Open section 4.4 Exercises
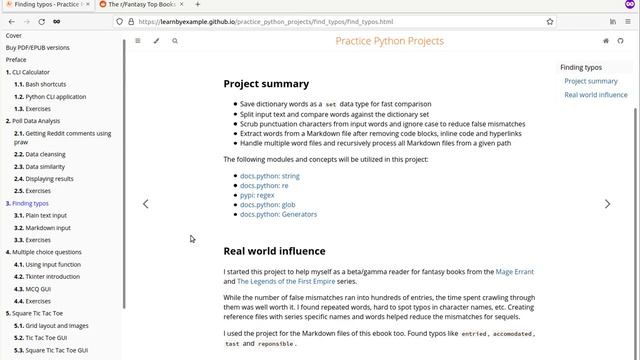This screenshot has height=360, width=640. pos(32,301)
